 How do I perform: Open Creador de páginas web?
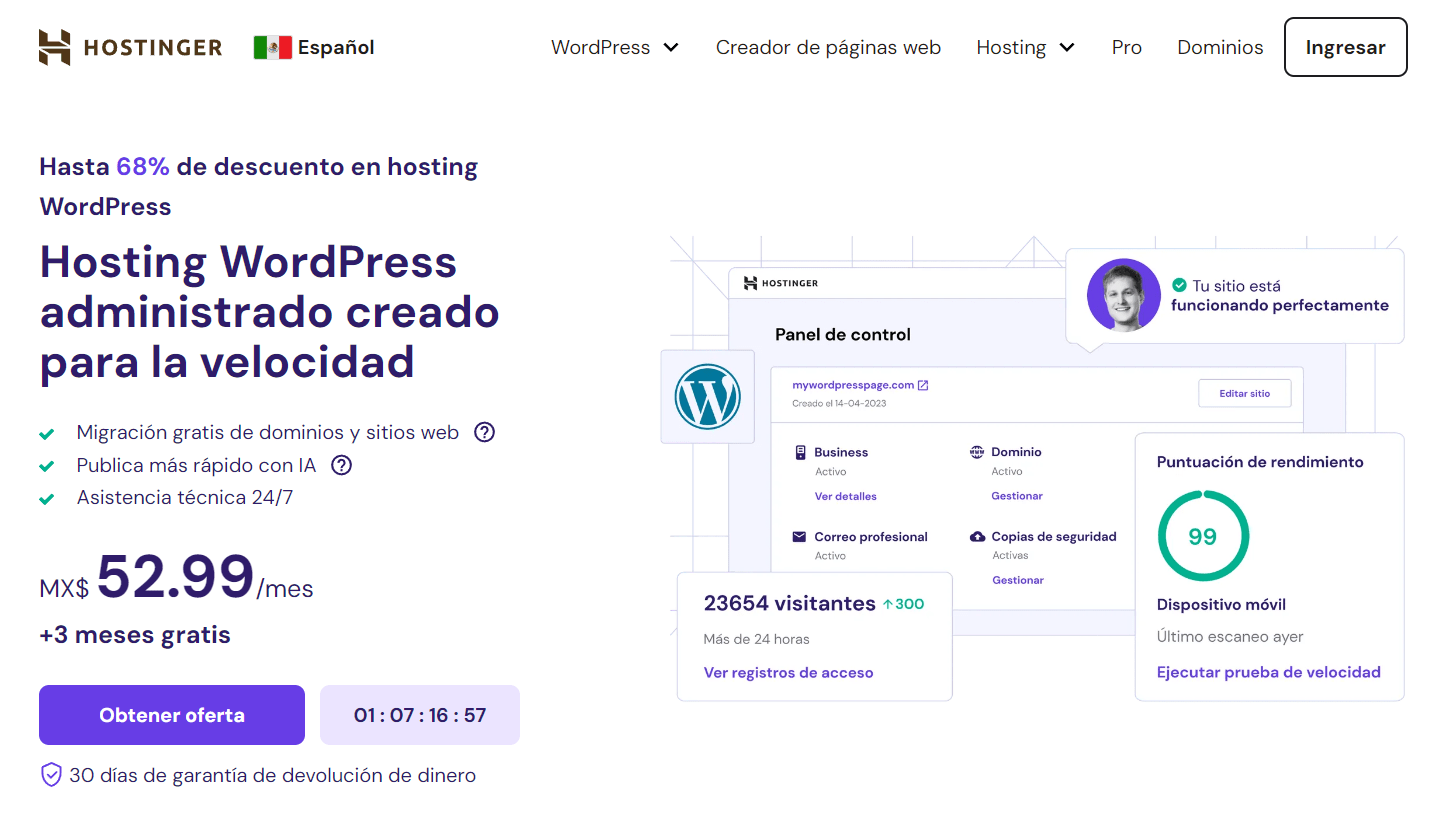pyautogui.click(x=828, y=47)
